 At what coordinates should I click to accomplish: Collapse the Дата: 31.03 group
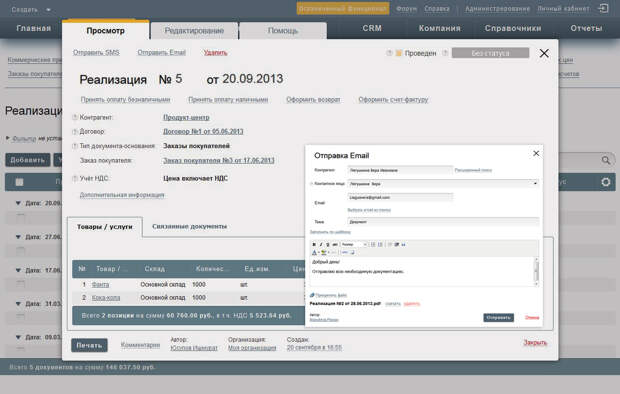coord(18,304)
